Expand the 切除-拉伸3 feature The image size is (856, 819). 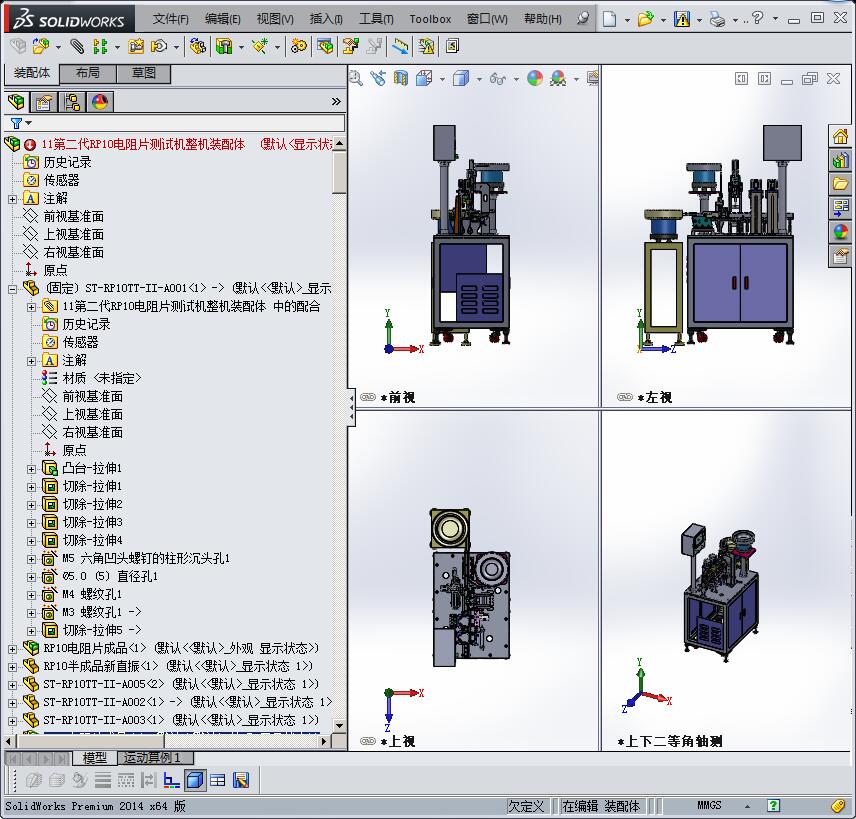tap(31, 523)
